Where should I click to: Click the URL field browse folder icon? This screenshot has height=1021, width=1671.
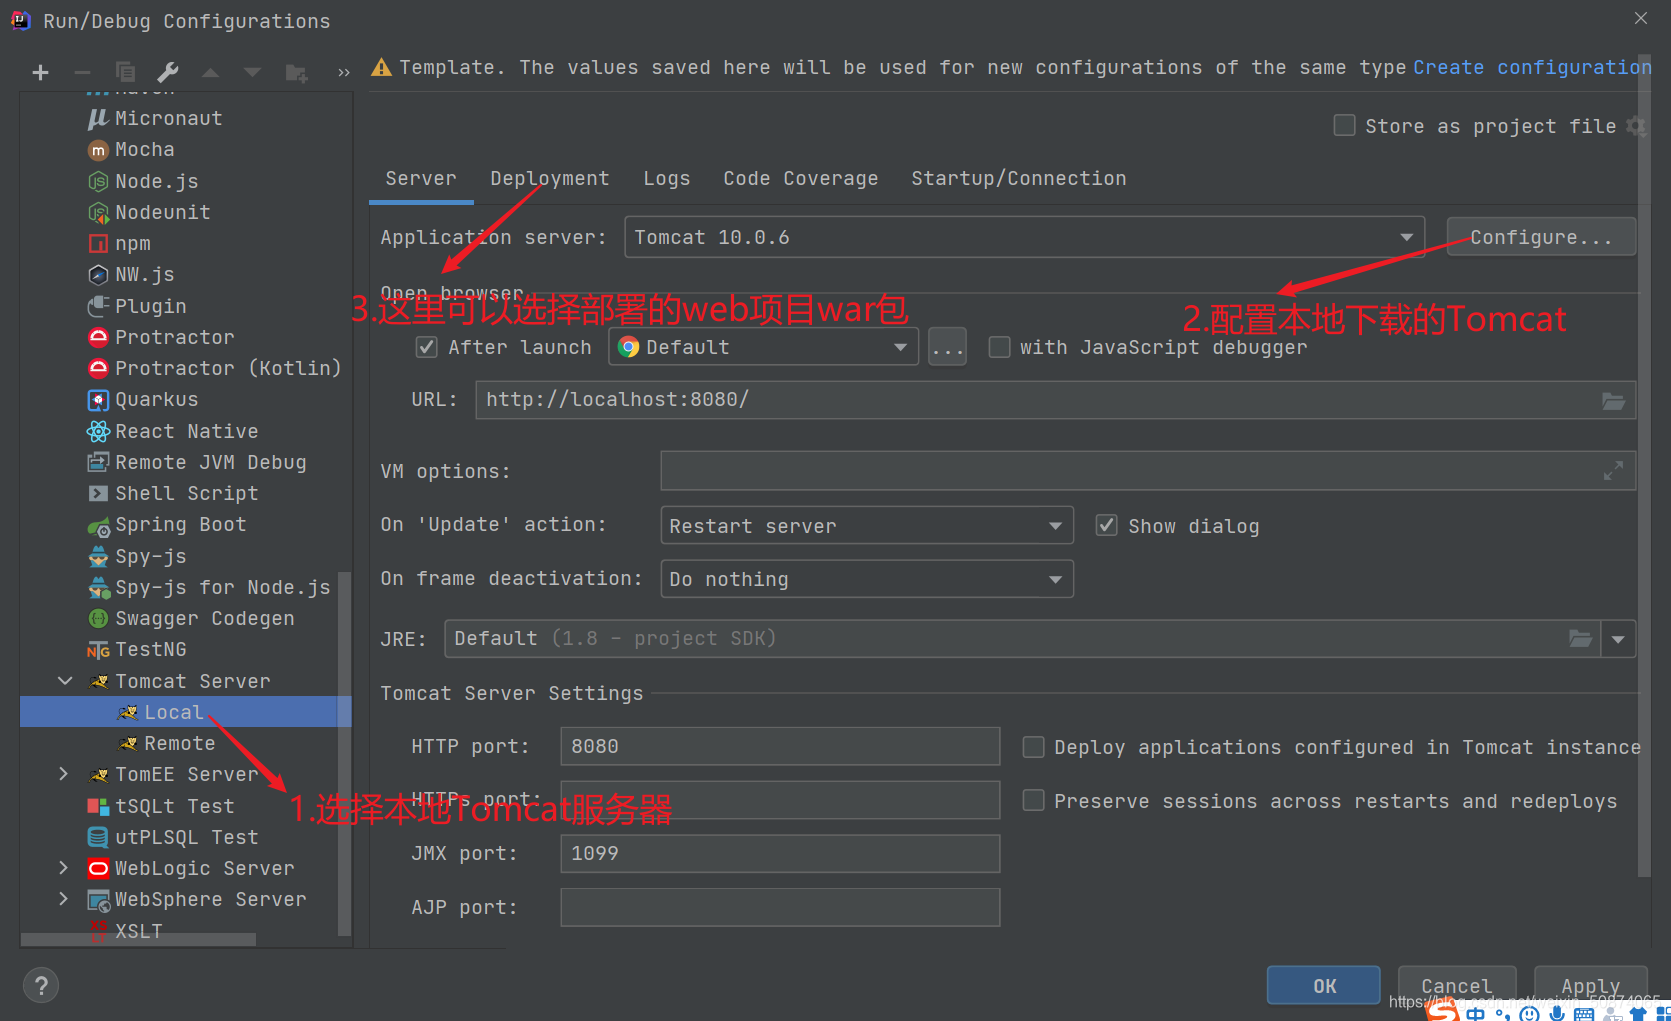[x=1613, y=400]
